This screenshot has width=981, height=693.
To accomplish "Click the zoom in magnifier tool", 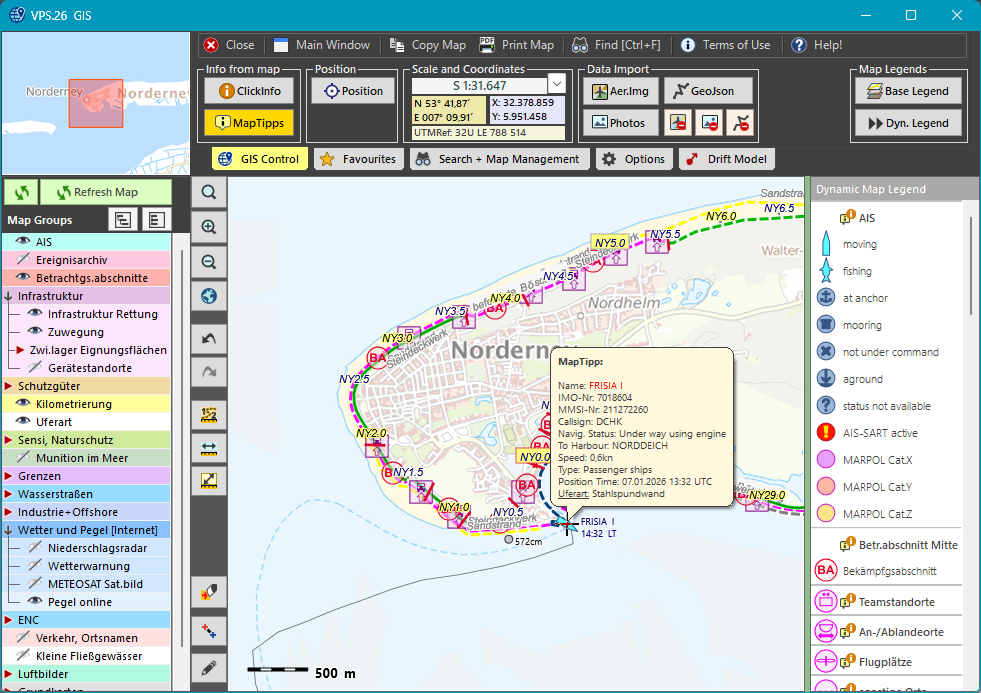I will (x=209, y=227).
